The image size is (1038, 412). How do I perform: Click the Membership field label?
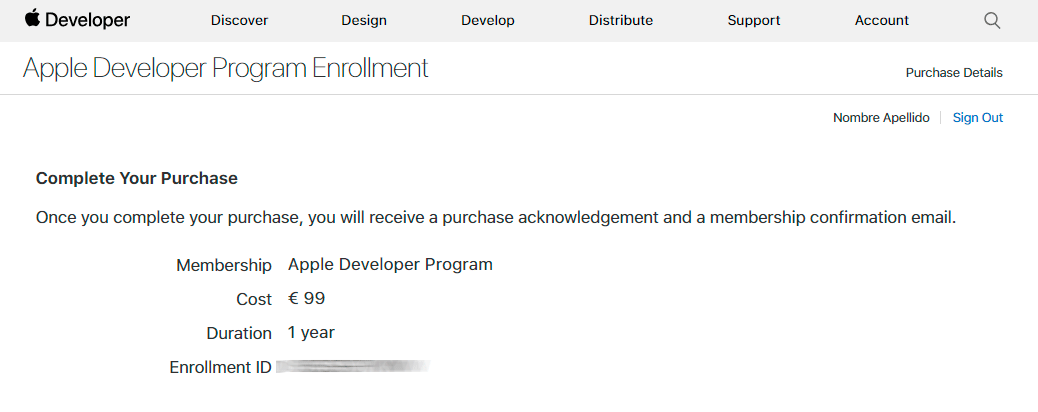coord(224,266)
